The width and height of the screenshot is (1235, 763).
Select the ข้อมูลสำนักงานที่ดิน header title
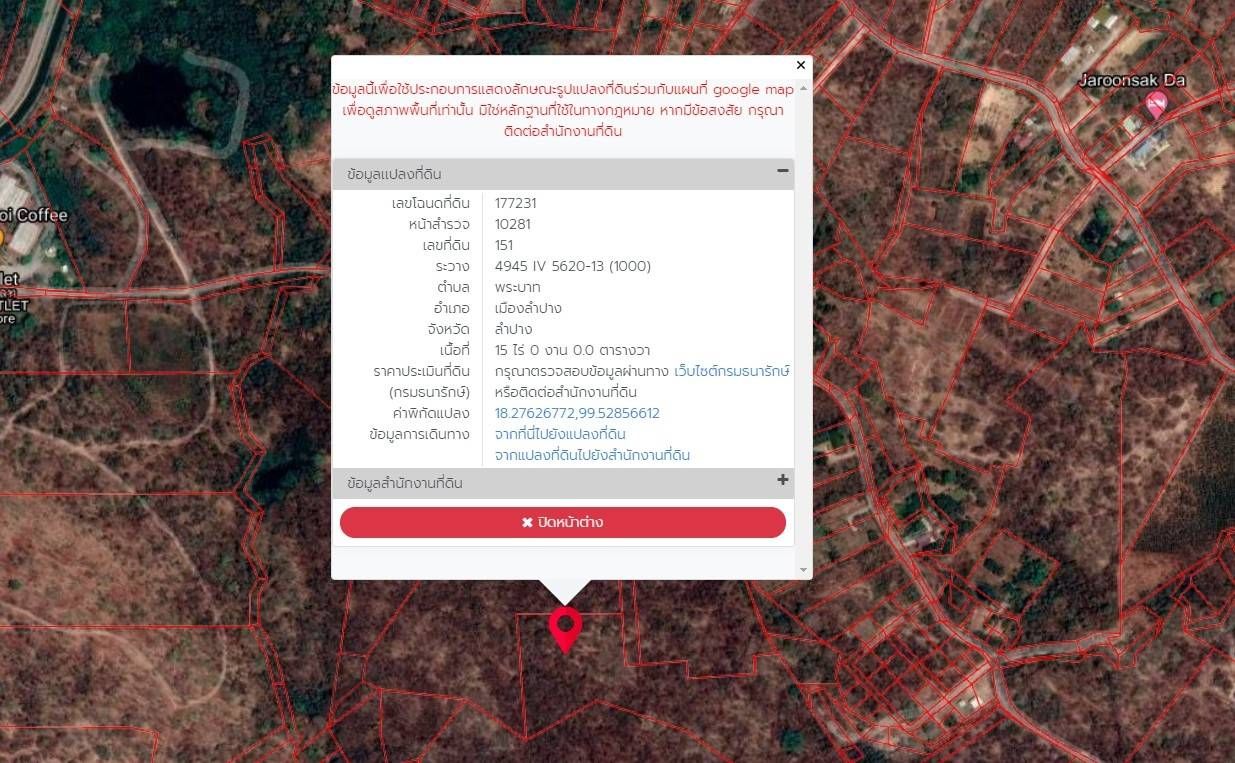pyautogui.click(x=405, y=483)
